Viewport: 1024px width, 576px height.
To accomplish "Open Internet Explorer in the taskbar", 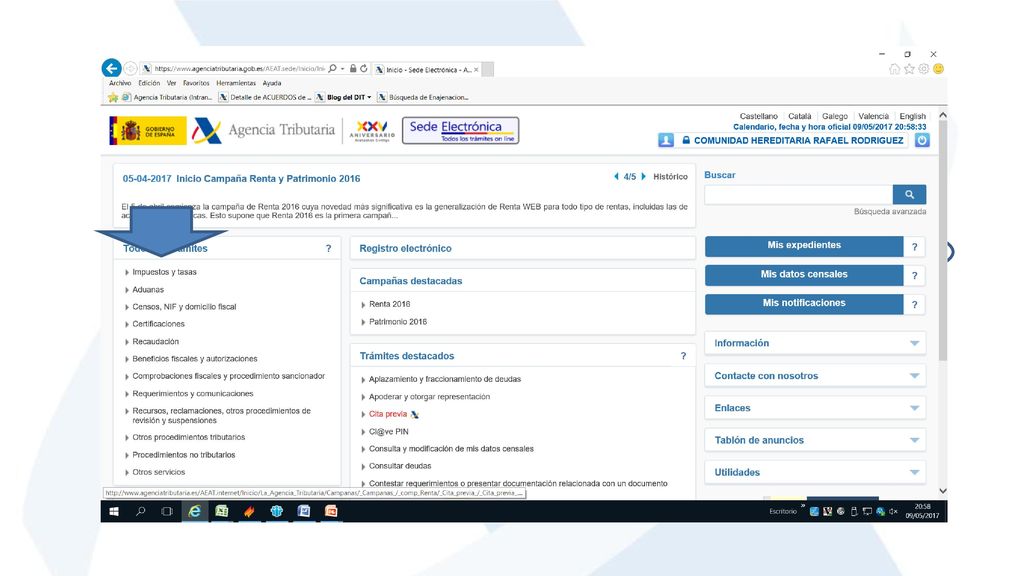I will 195,511.
